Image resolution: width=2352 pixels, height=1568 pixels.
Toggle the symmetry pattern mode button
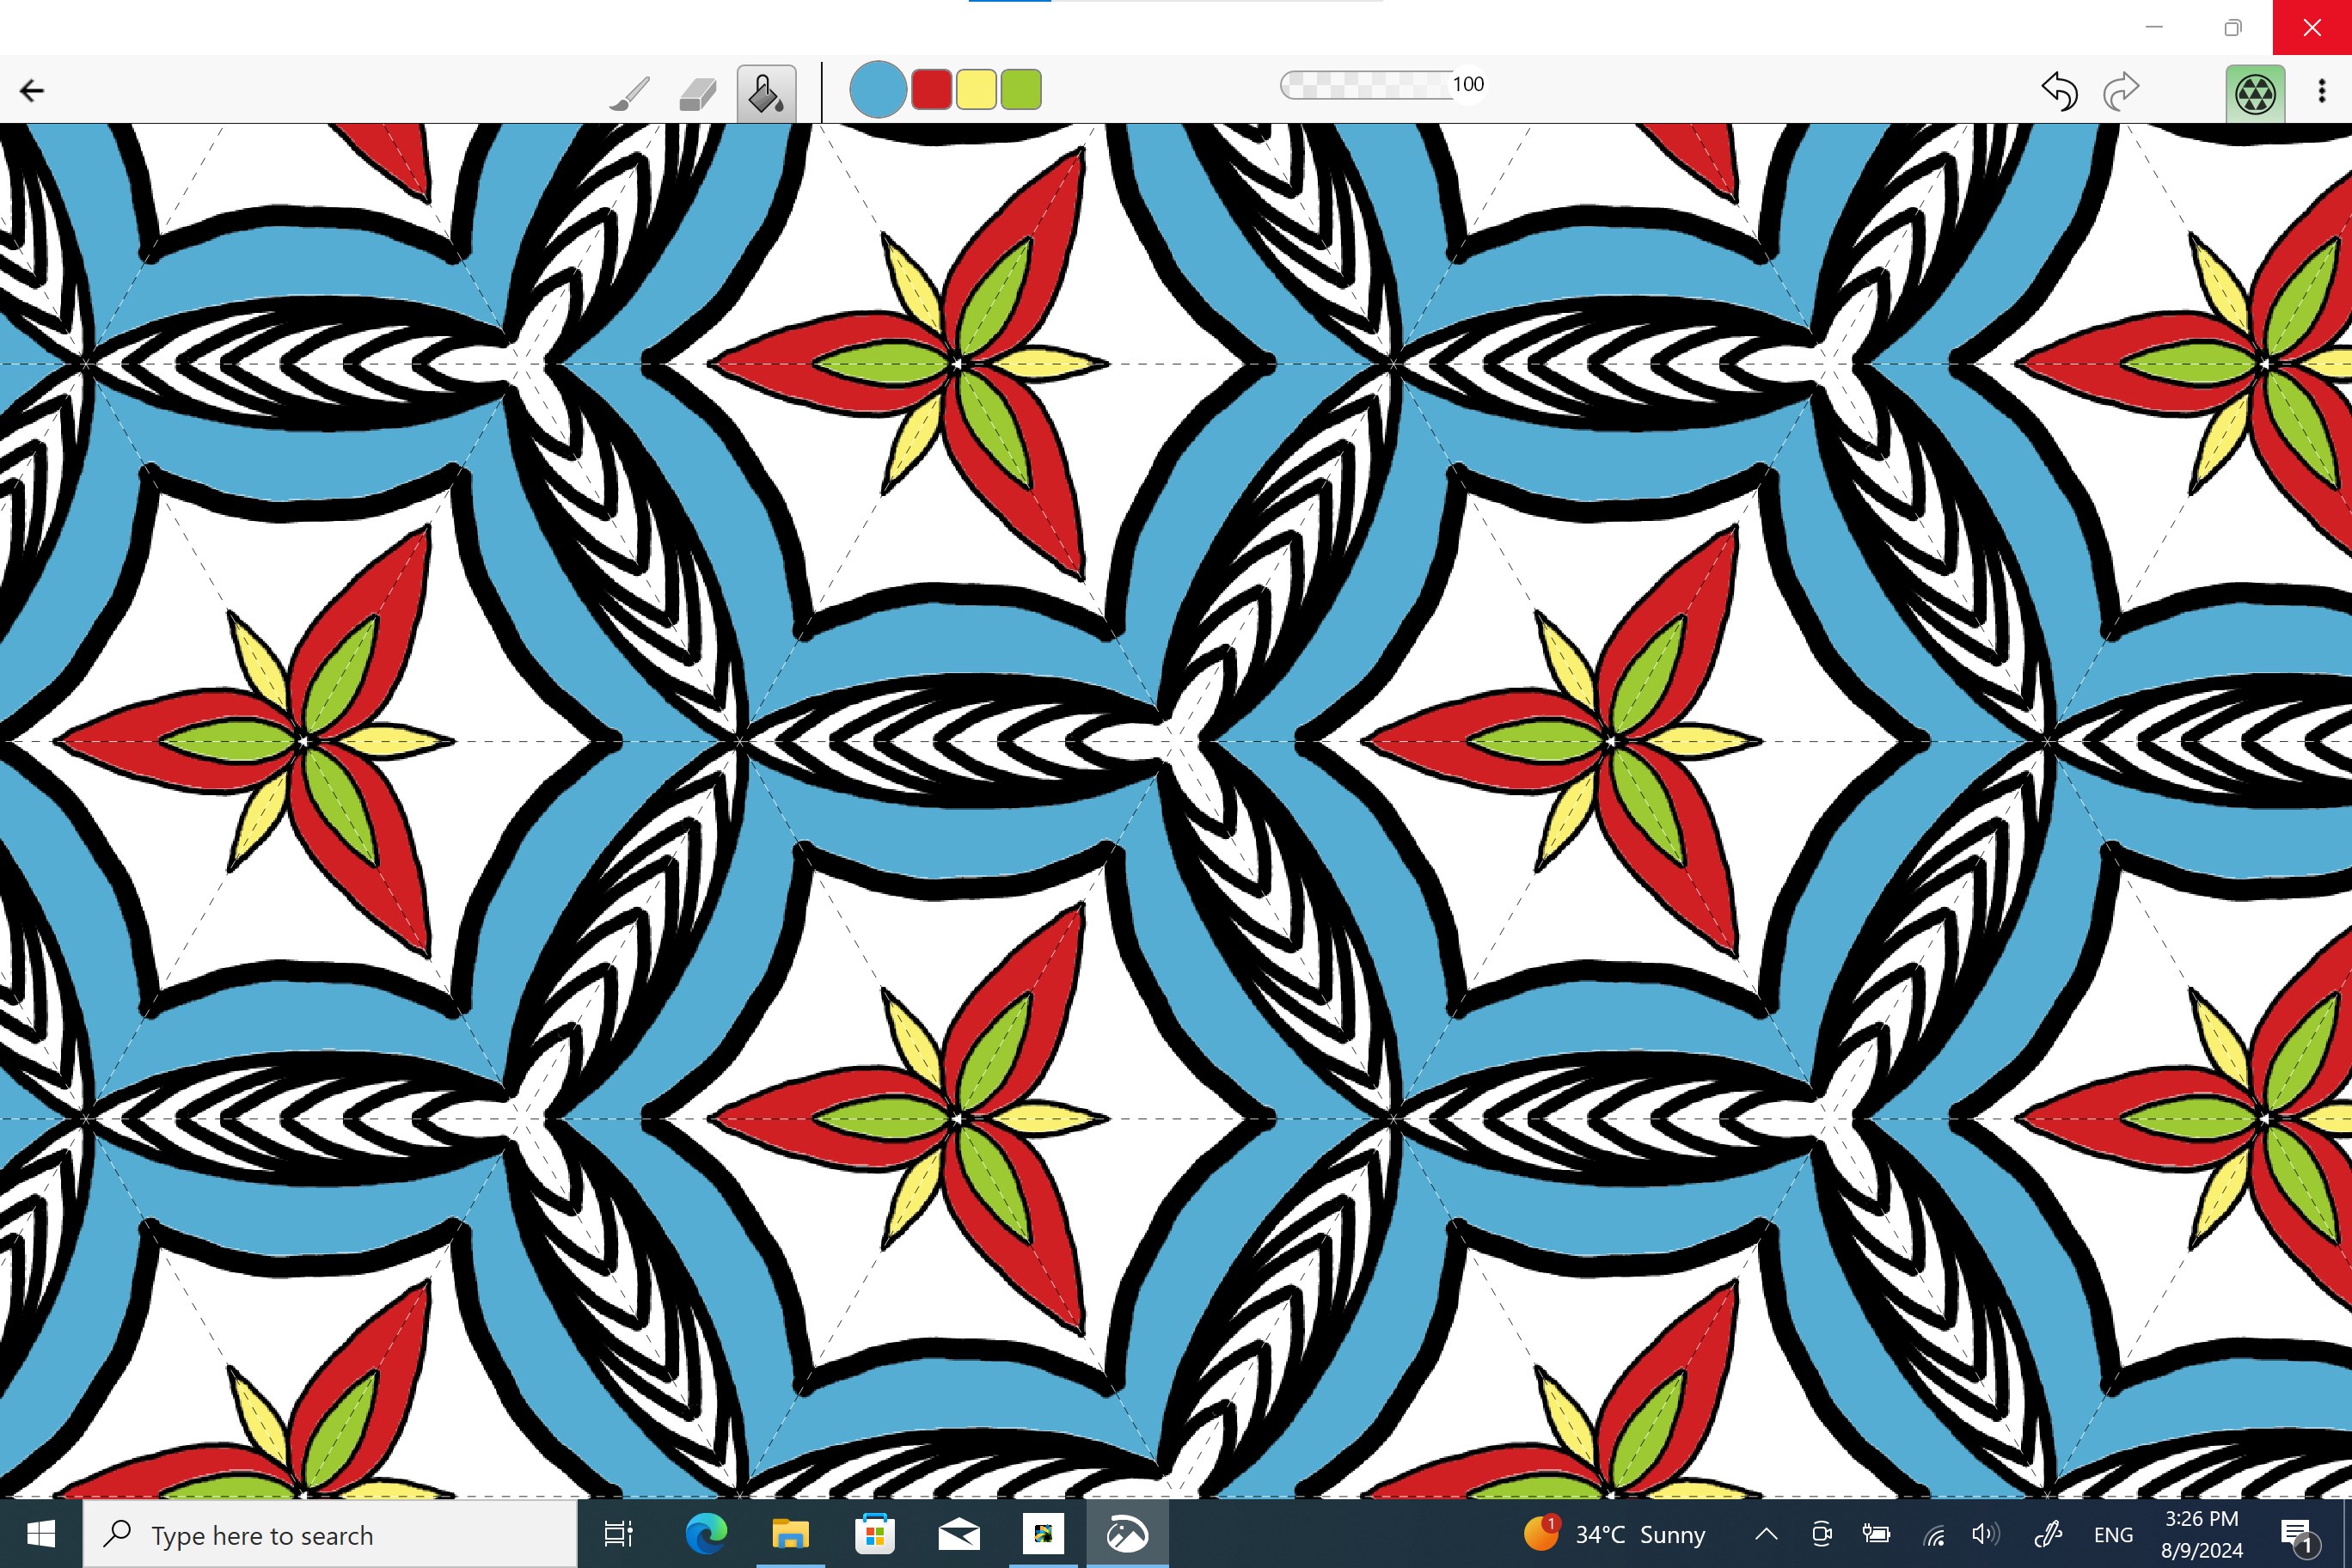2255,93
